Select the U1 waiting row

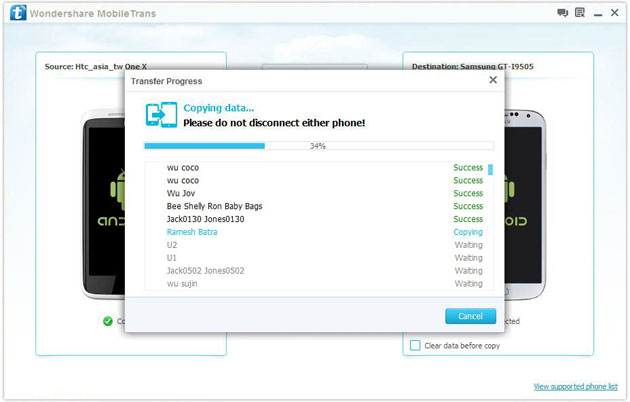(x=319, y=257)
